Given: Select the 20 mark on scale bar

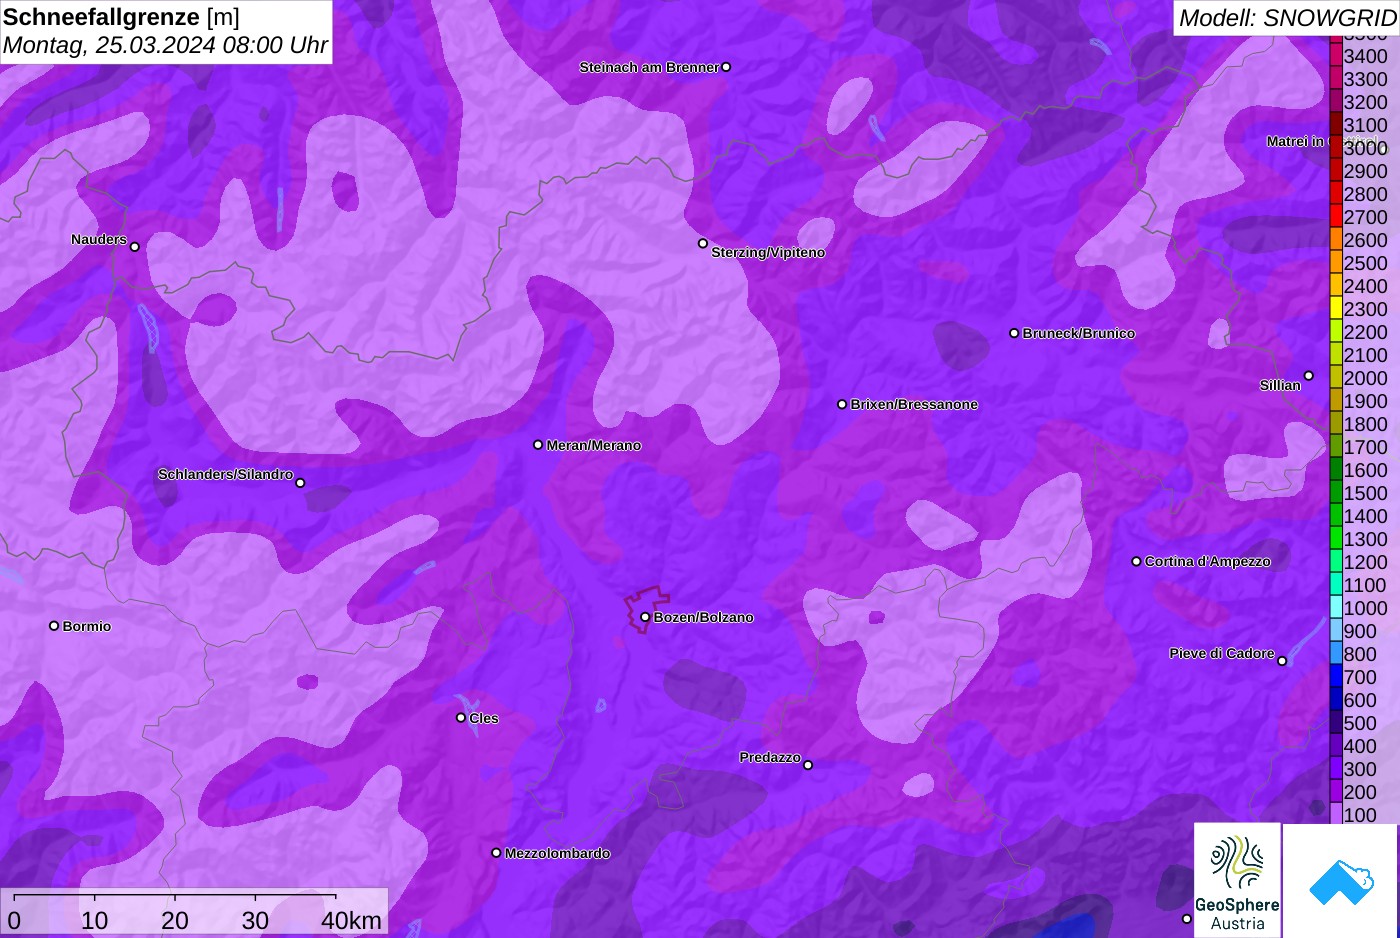Looking at the screenshot, I should (175, 920).
